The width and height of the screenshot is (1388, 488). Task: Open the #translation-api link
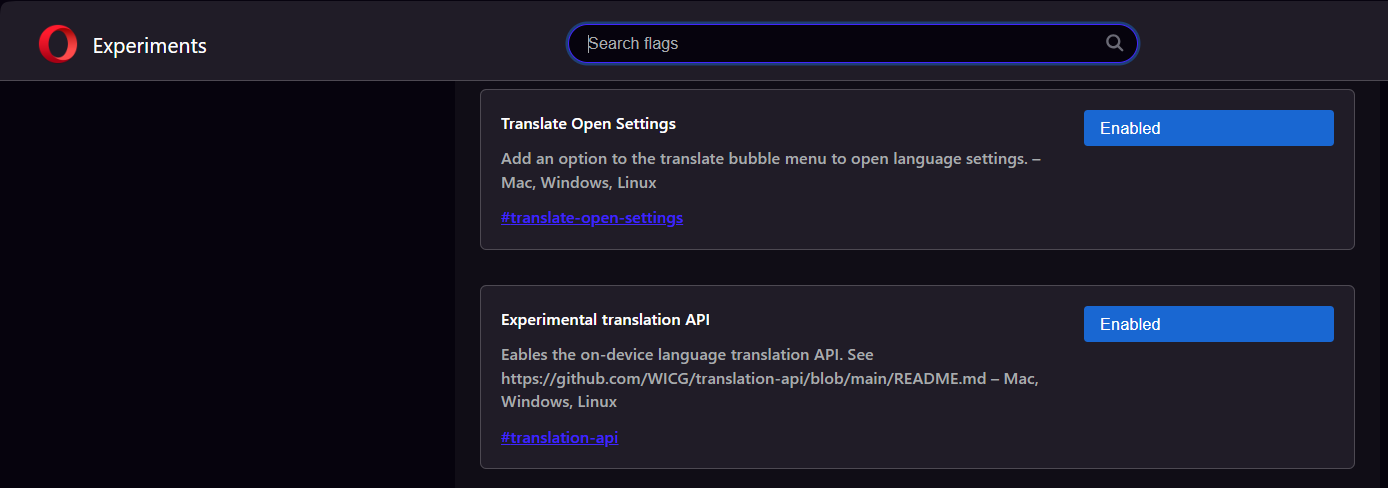click(560, 437)
